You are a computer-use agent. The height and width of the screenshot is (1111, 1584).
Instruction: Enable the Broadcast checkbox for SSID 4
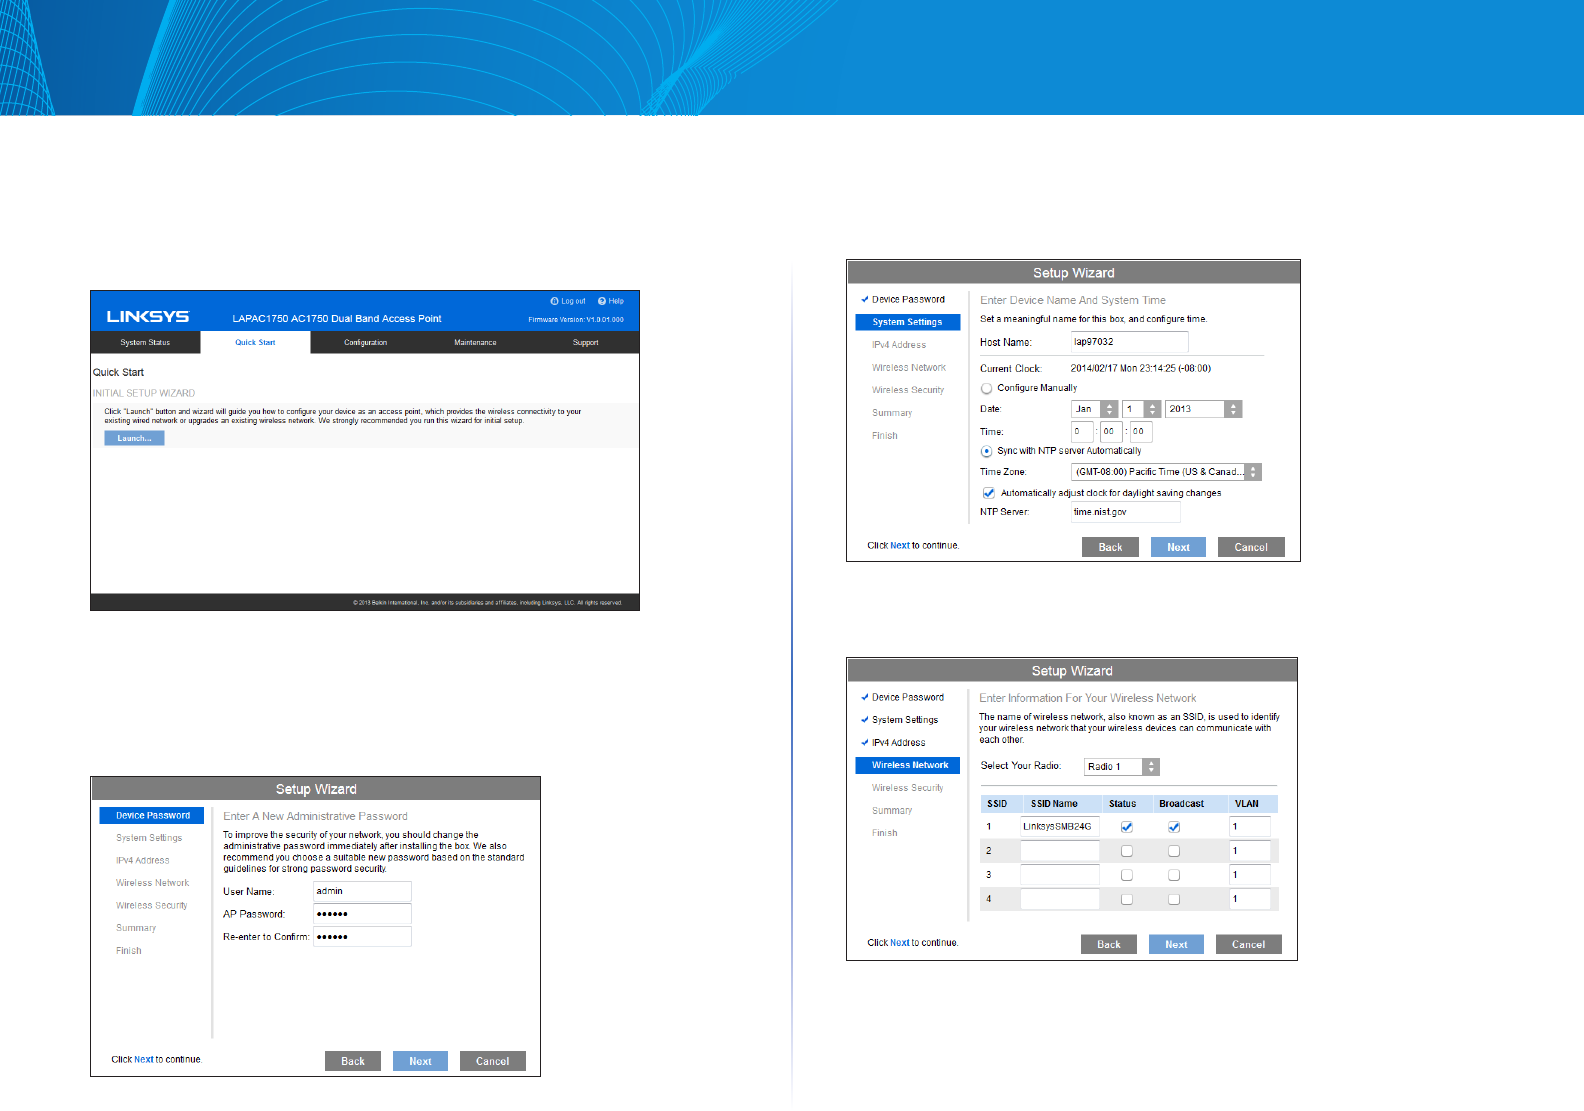(1174, 899)
